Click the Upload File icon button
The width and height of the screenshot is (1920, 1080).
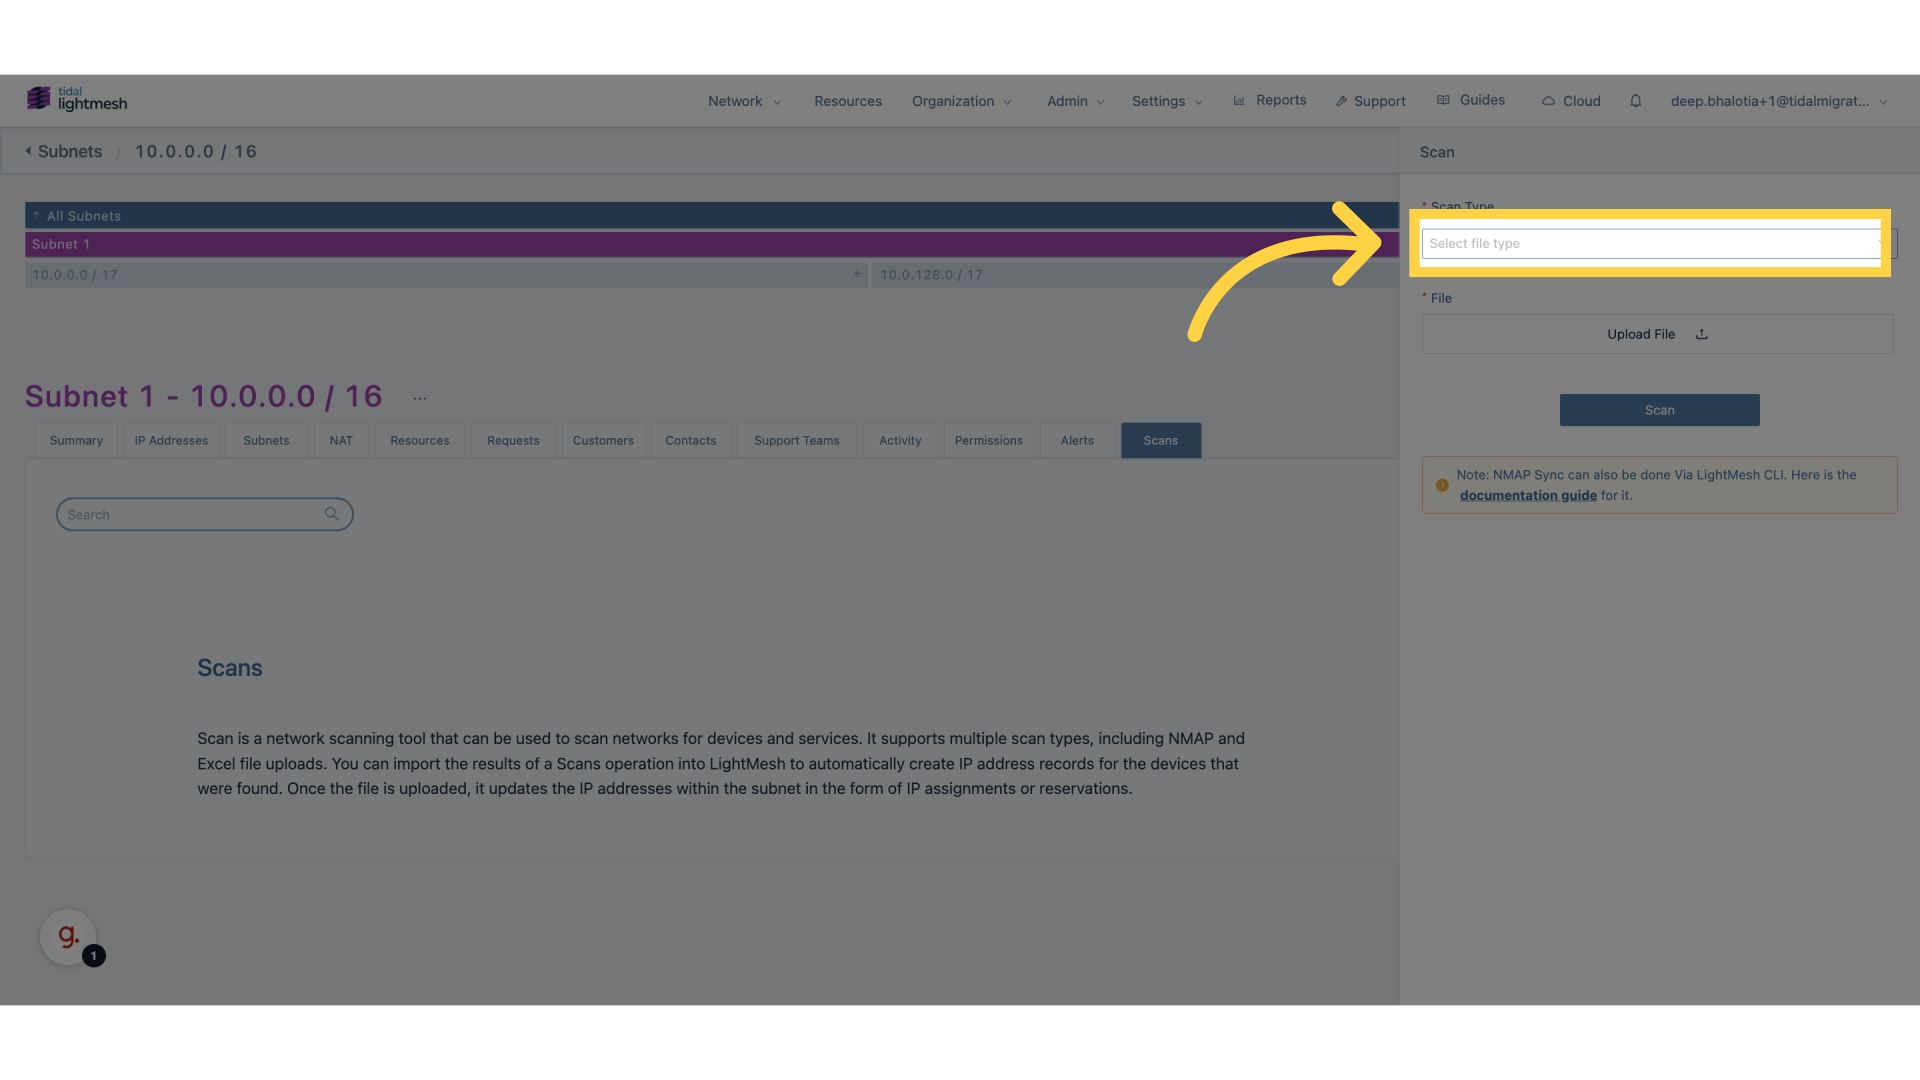(x=1700, y=334)
